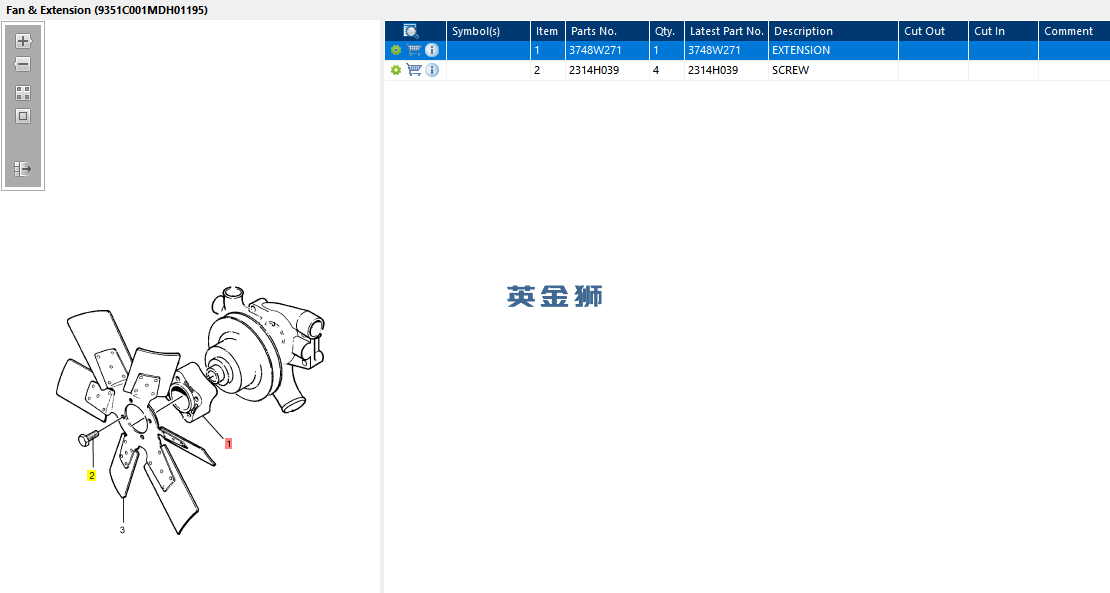The width and height of the screenshot is (1110, 593).
Task: Click the list export arrow icon
Action: pyautogui.click(x=23, y=169)
